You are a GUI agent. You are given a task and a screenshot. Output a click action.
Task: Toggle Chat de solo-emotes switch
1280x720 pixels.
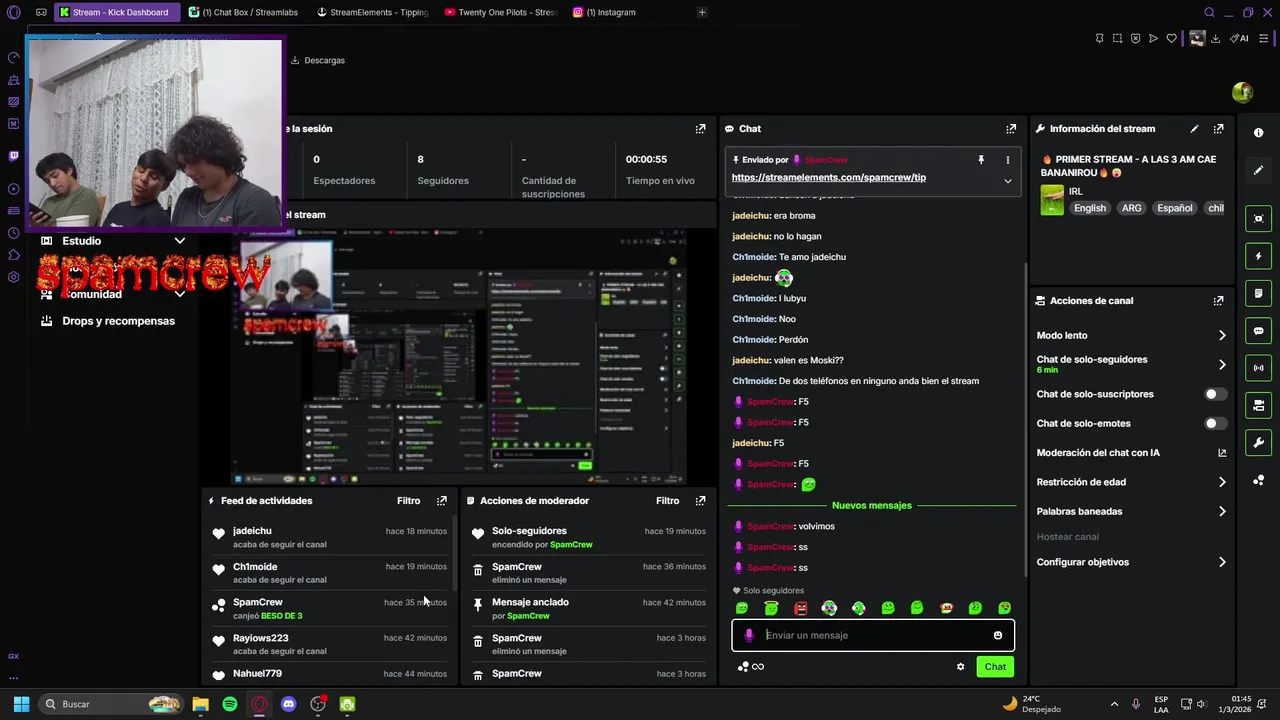click(1215, 424)
